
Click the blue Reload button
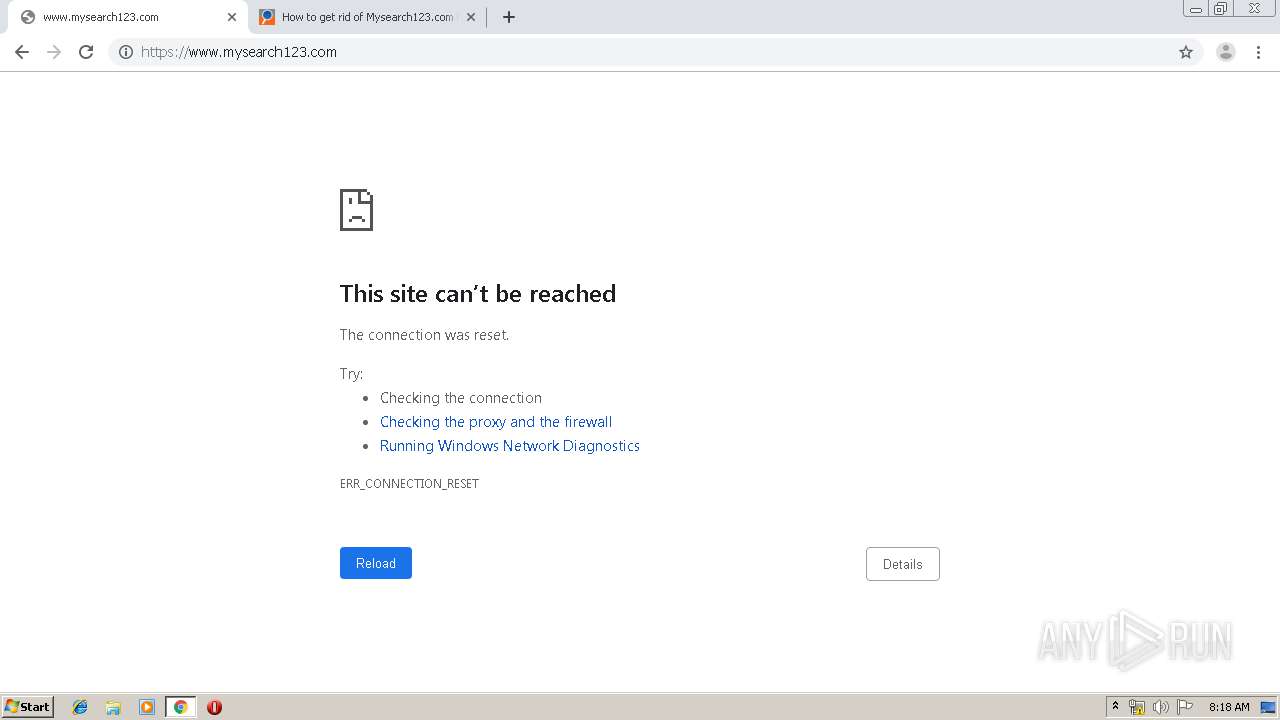(376, 563)
